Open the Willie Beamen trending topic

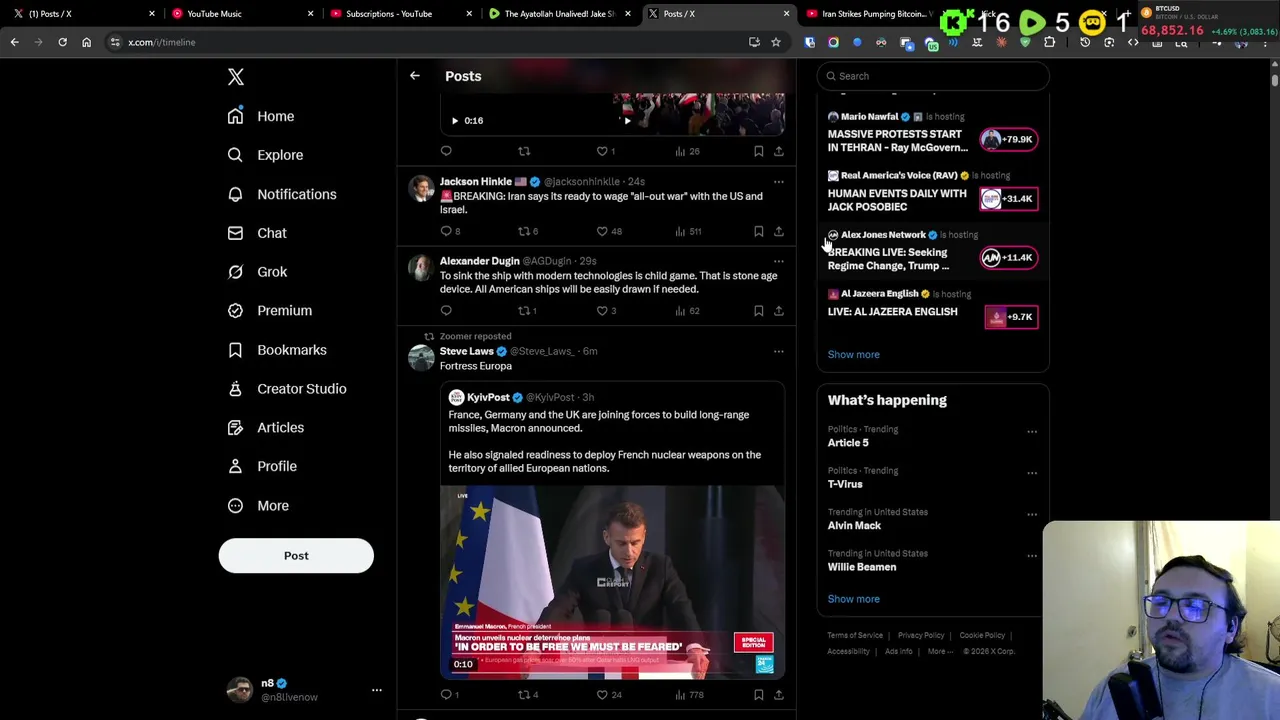862,567
